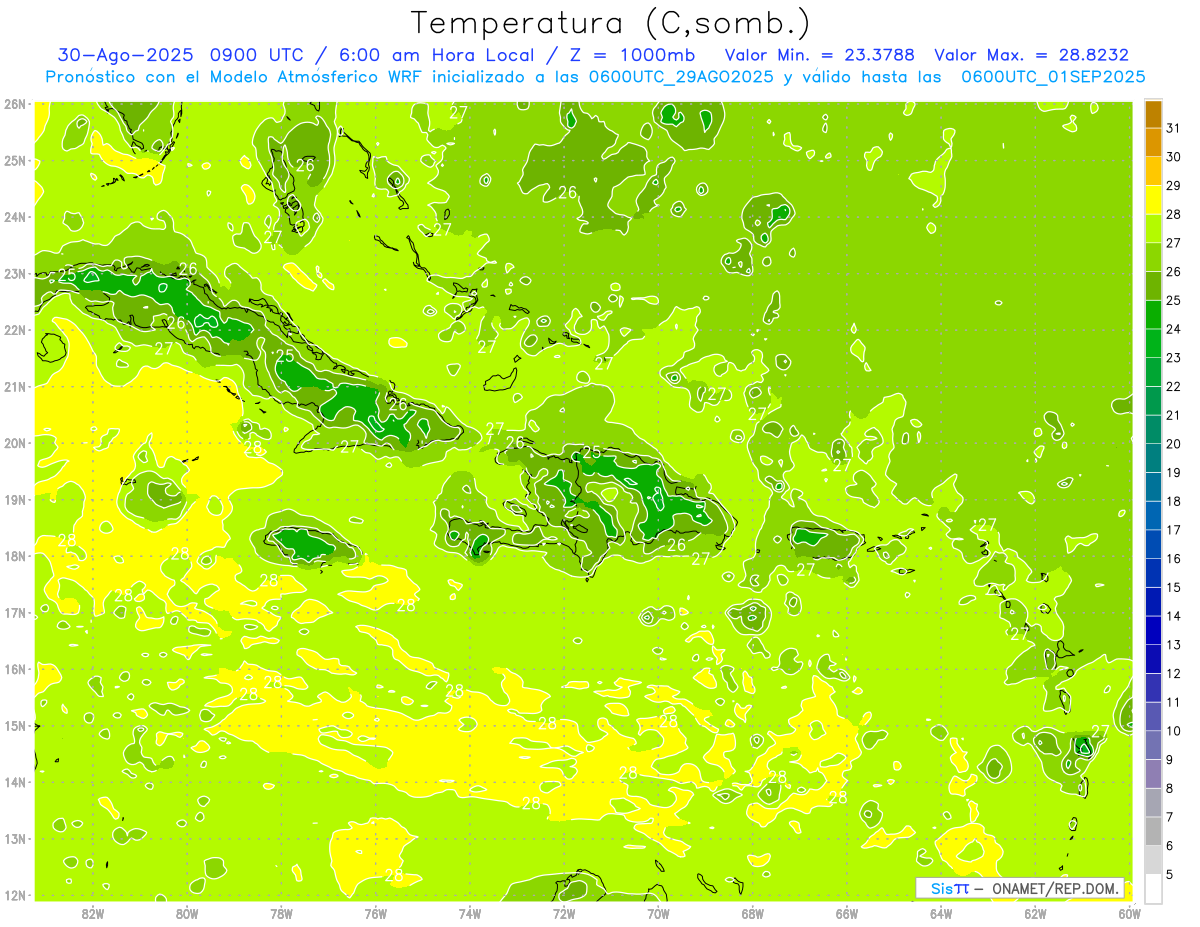Click the longitude label "82W"
The width and height of the screenshot is (1200, 927).
coord(93,913)
